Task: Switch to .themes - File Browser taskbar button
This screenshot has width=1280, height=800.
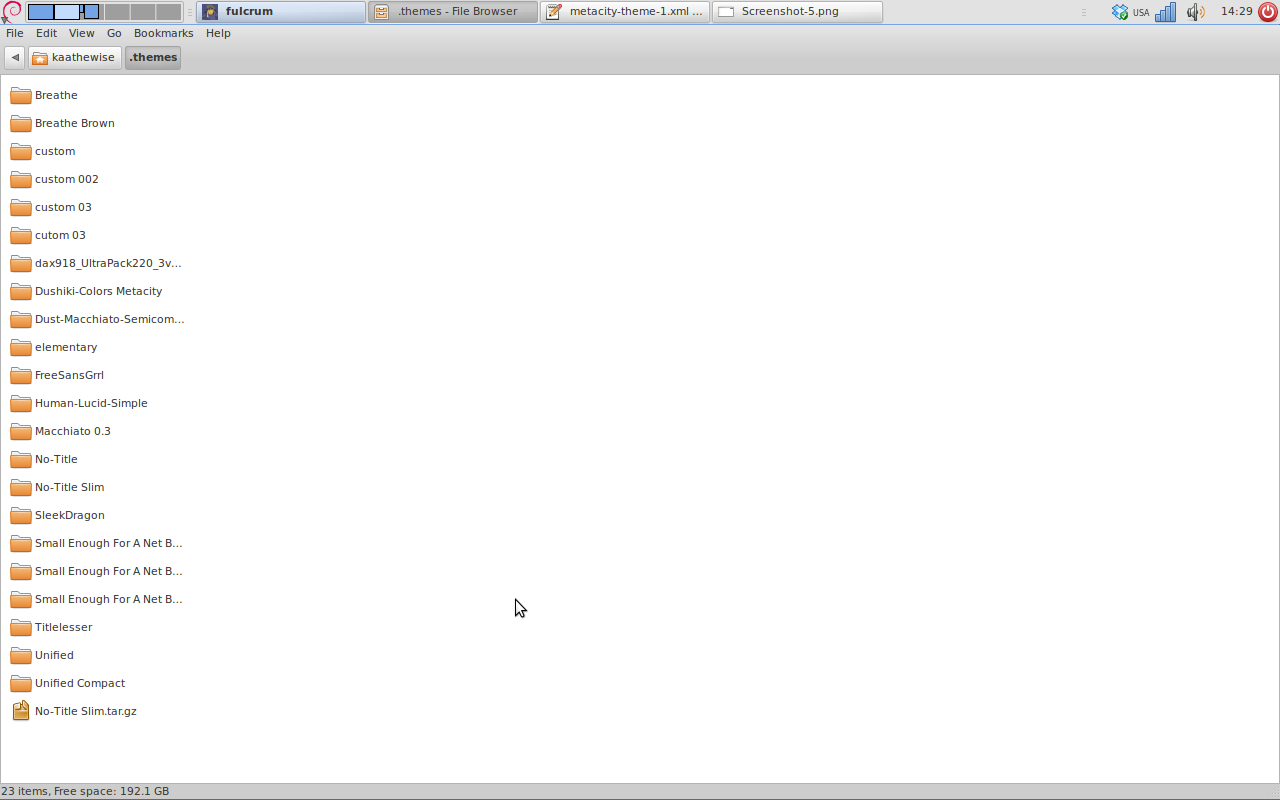Action: (x=453, y=12)
